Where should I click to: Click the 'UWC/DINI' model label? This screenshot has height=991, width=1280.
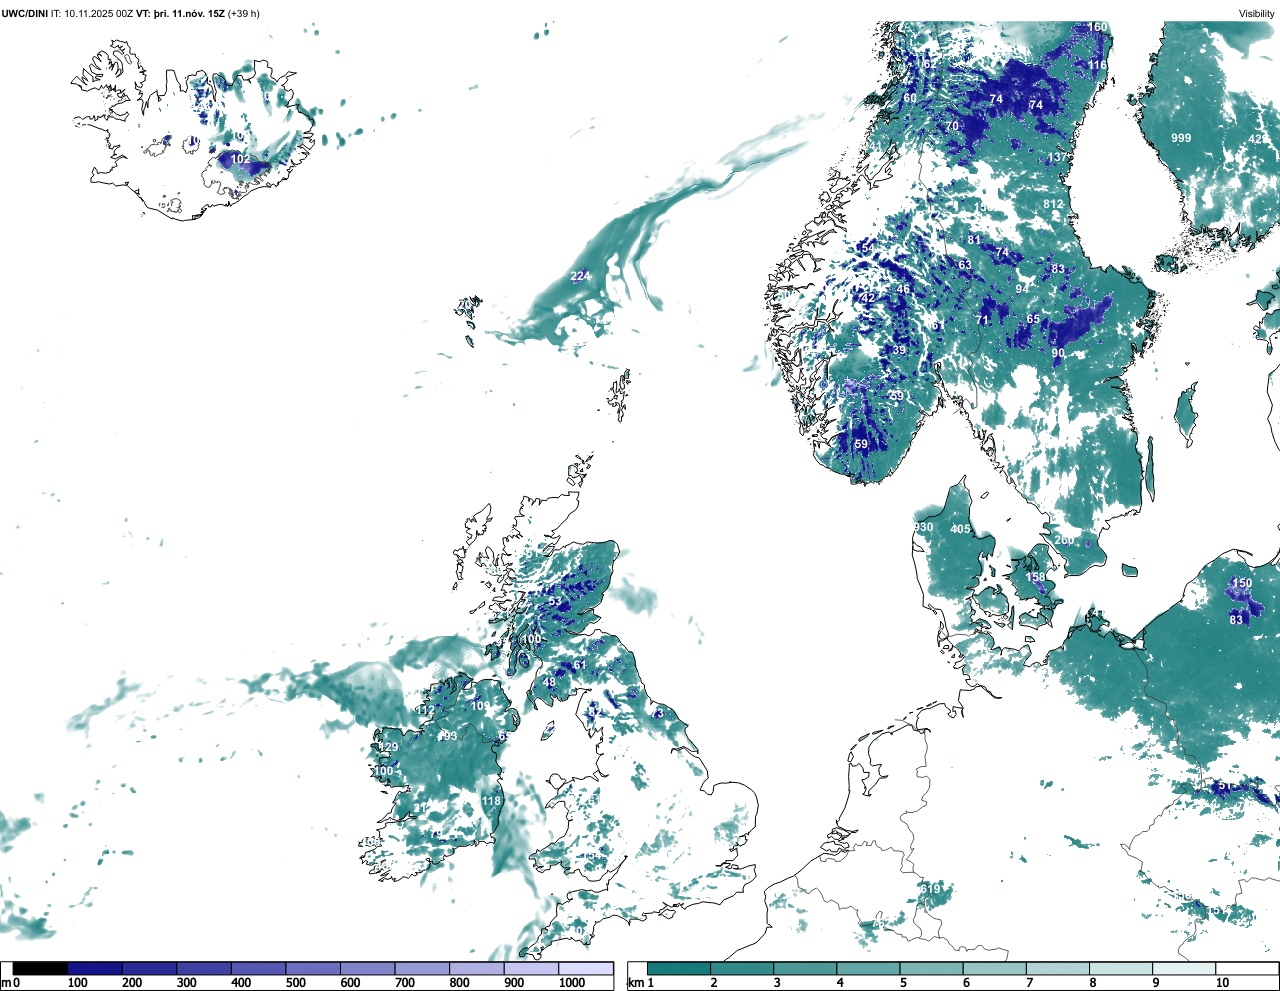(x=25, y=13)
